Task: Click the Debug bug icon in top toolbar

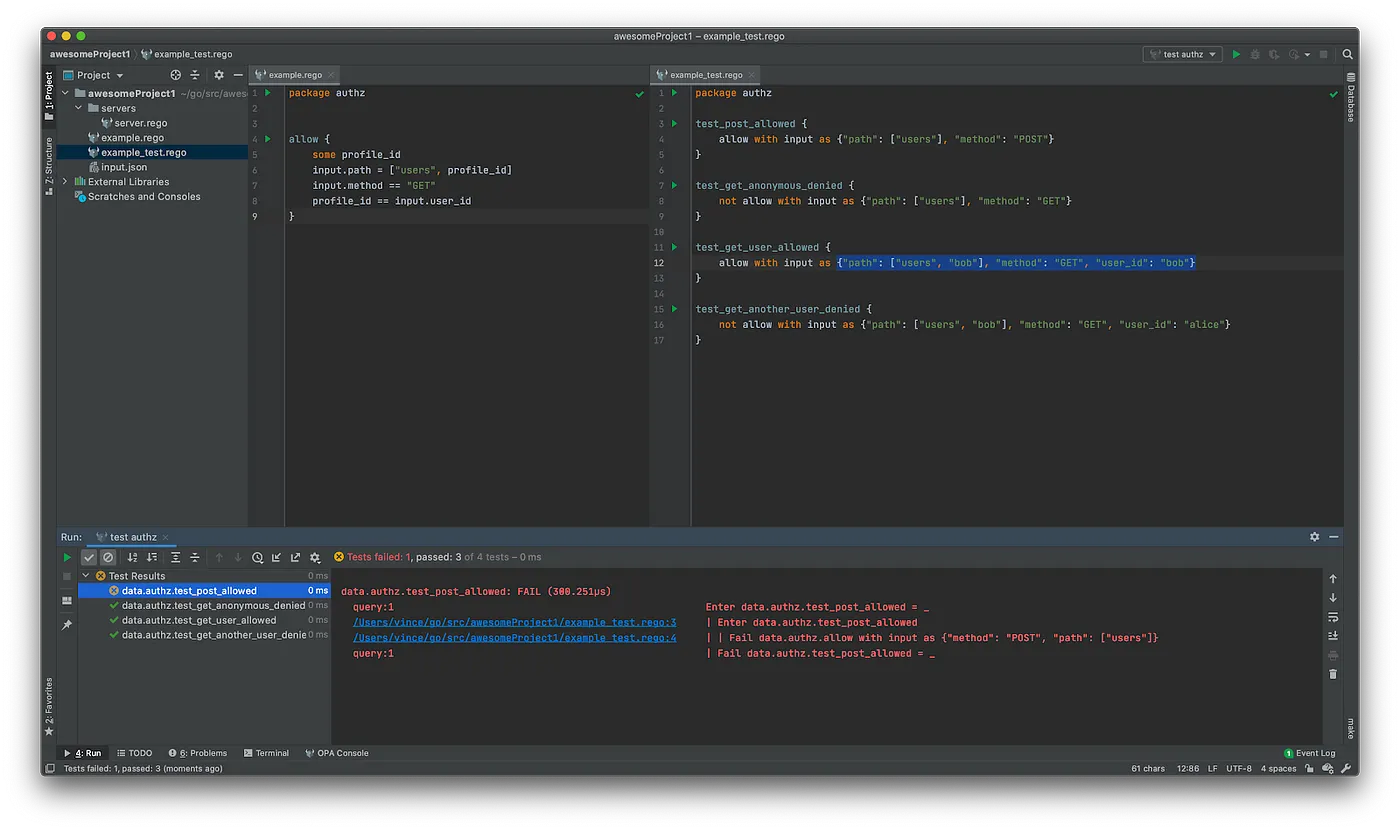Action: 1255,54
